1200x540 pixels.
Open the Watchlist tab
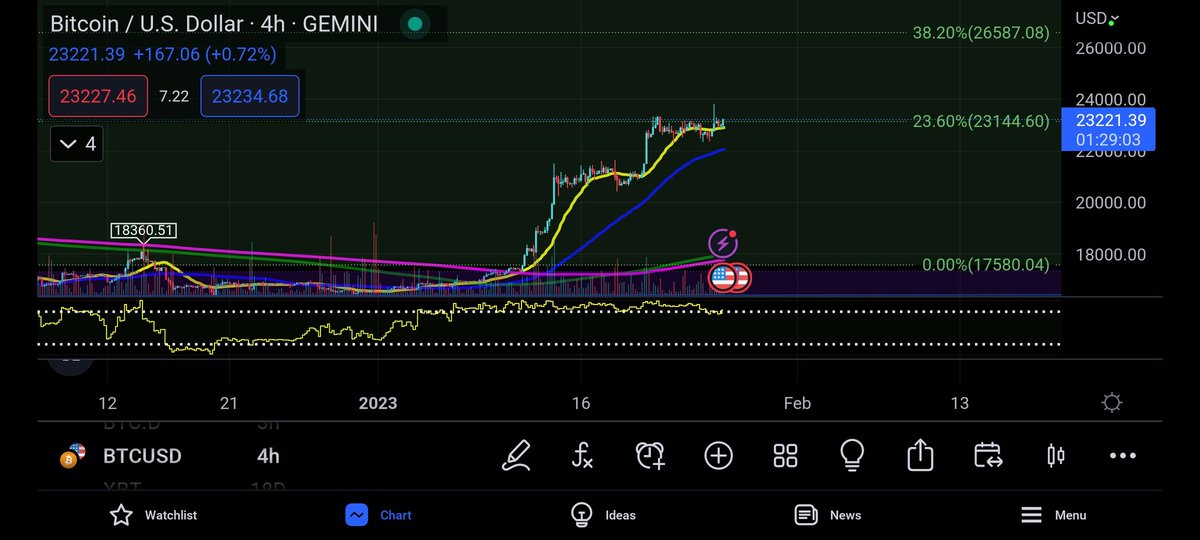click(153, 515)
